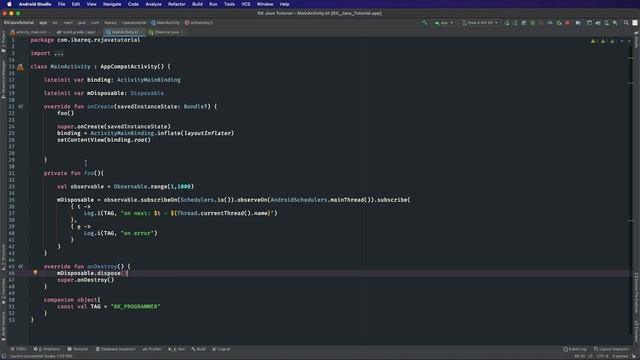Click the MainActivity breadcrumb in navigation bar
The width and height of the screenshot is (640, 360).
(165, 23)
